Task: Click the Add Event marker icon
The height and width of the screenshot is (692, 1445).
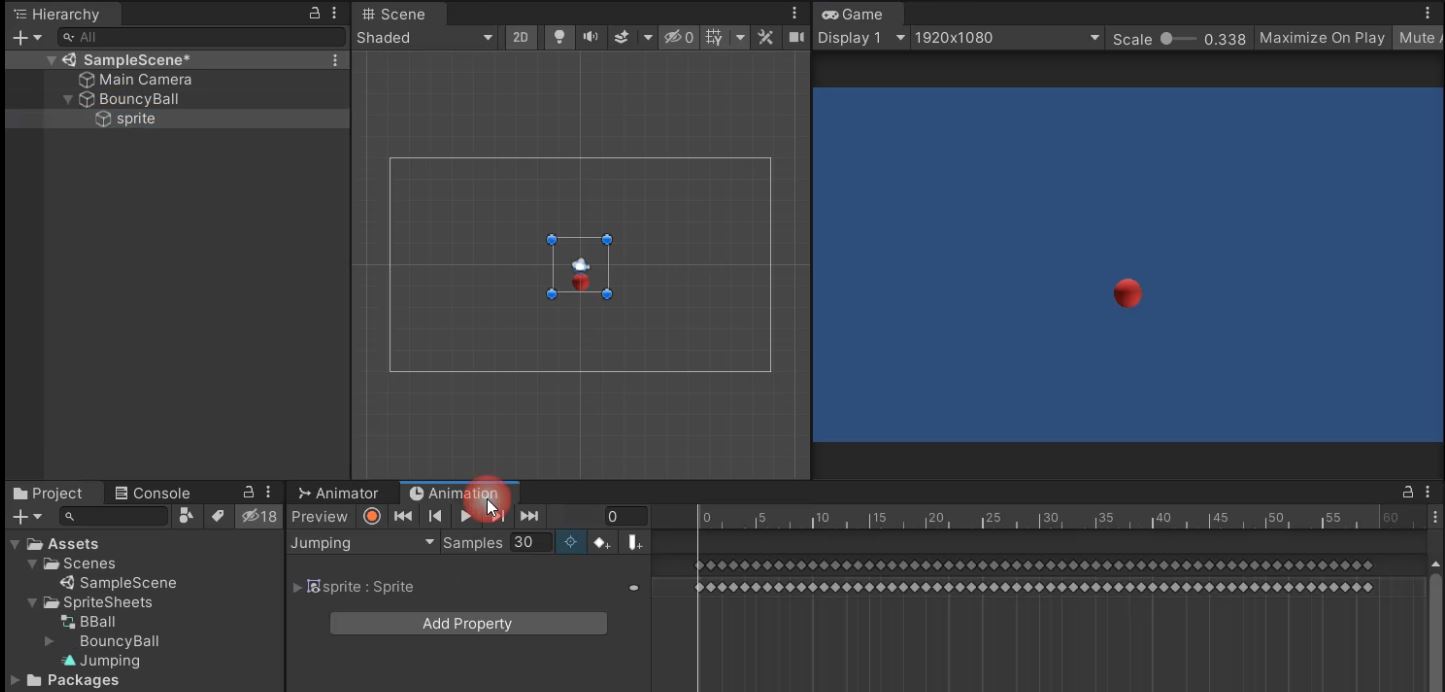Action: pos(635,543)
